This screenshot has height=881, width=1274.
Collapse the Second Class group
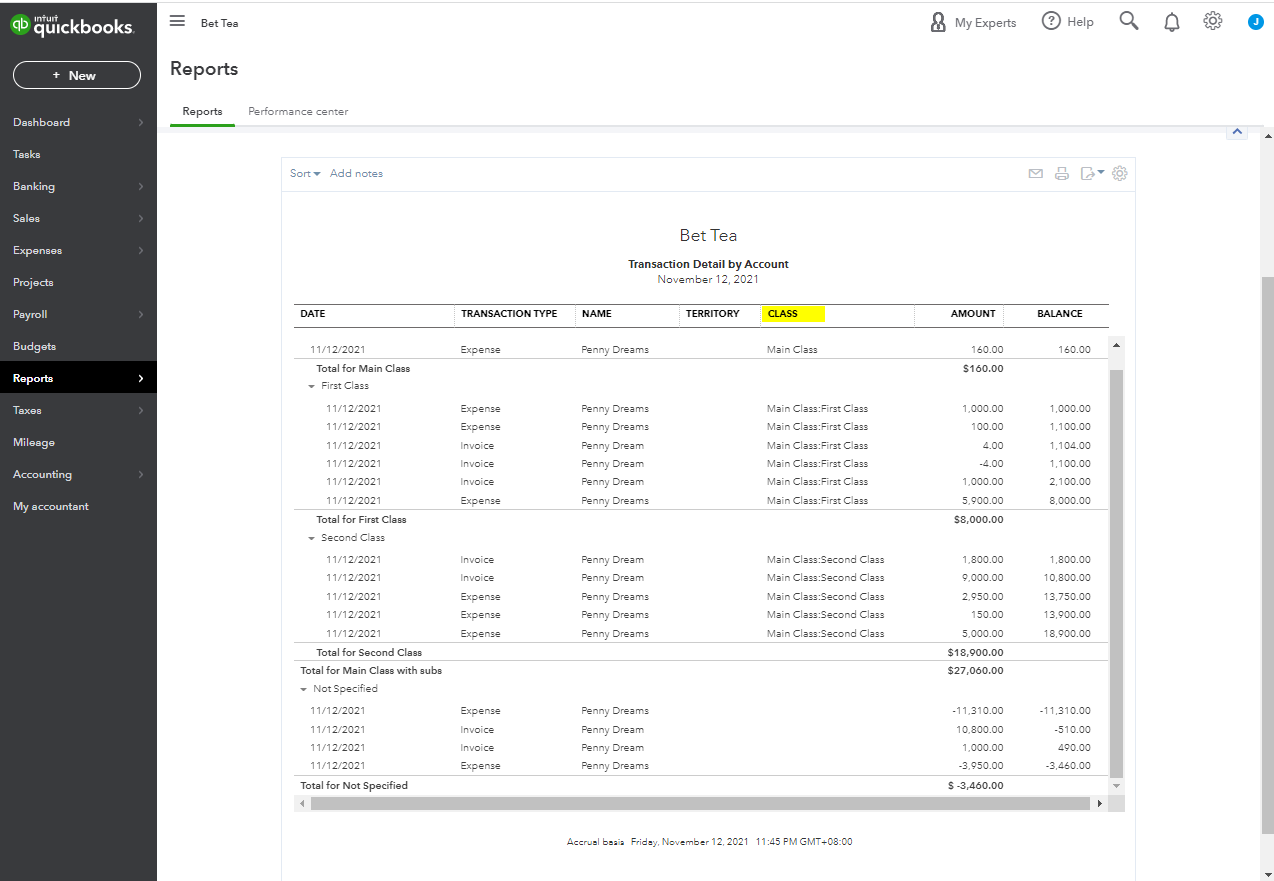point(312,538)
